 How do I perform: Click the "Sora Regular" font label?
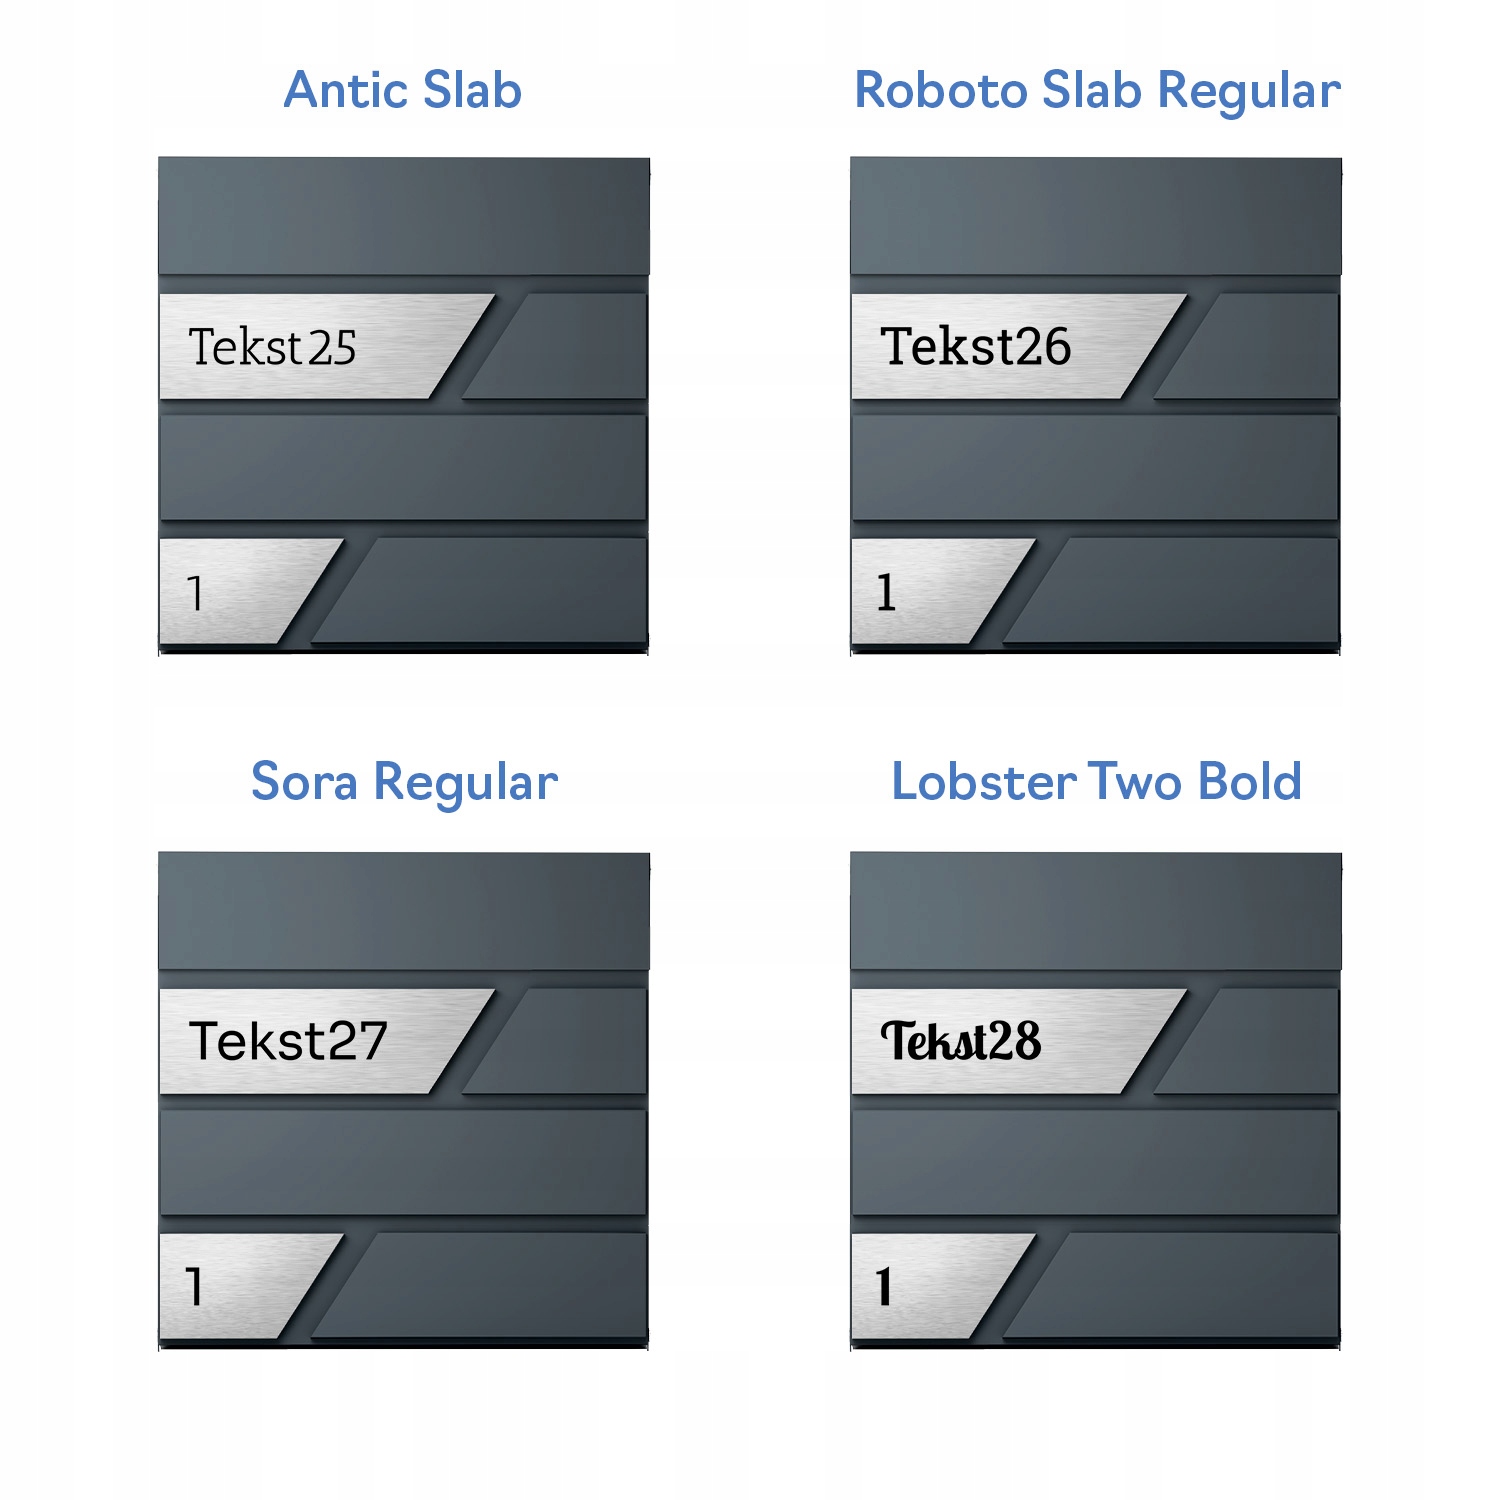(404, 782)
